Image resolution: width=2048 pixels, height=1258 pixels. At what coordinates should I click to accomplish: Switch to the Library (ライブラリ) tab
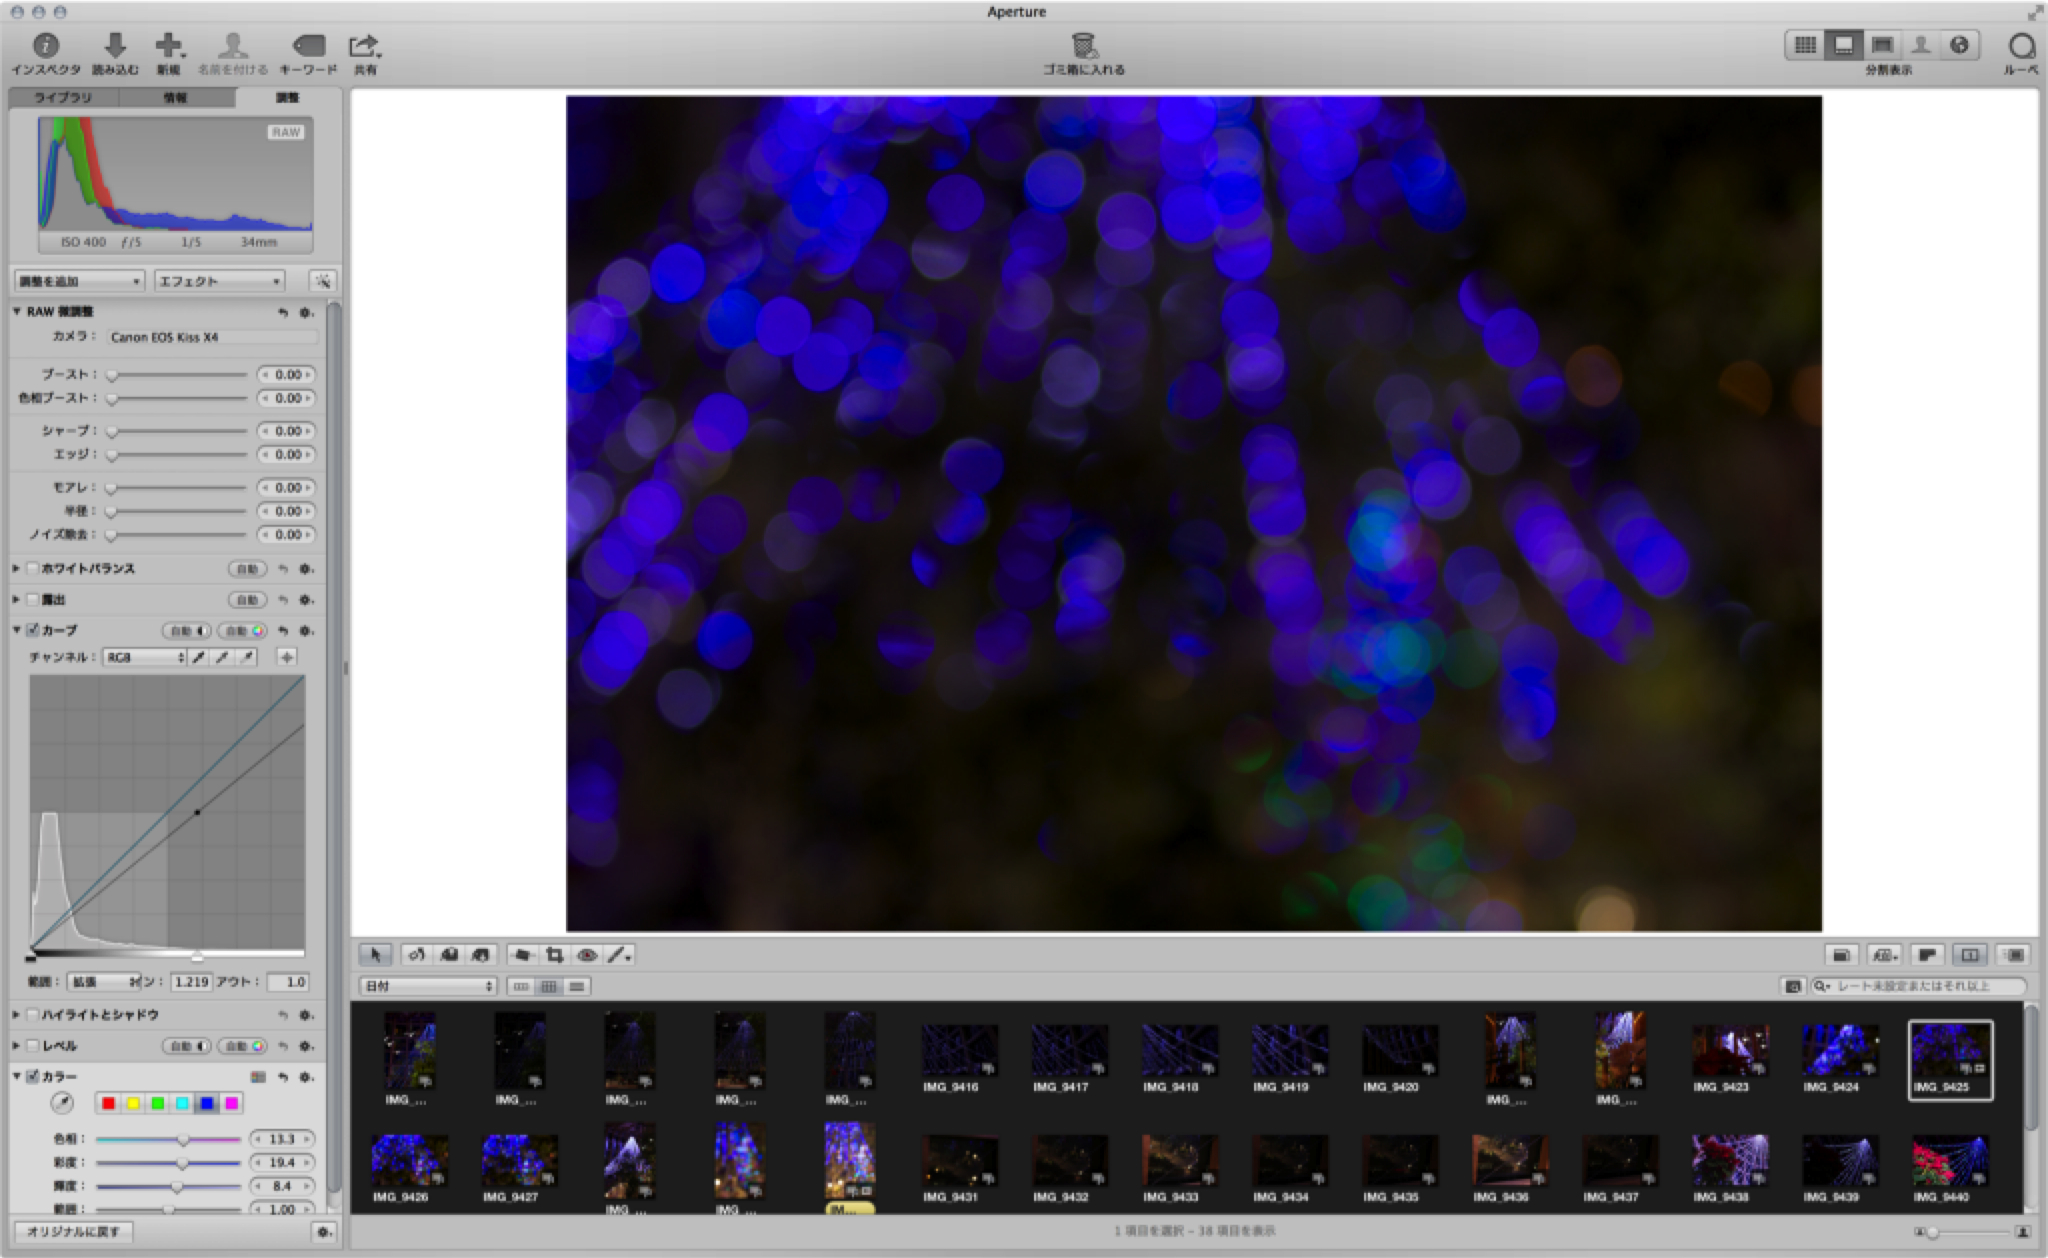[63, 97]
